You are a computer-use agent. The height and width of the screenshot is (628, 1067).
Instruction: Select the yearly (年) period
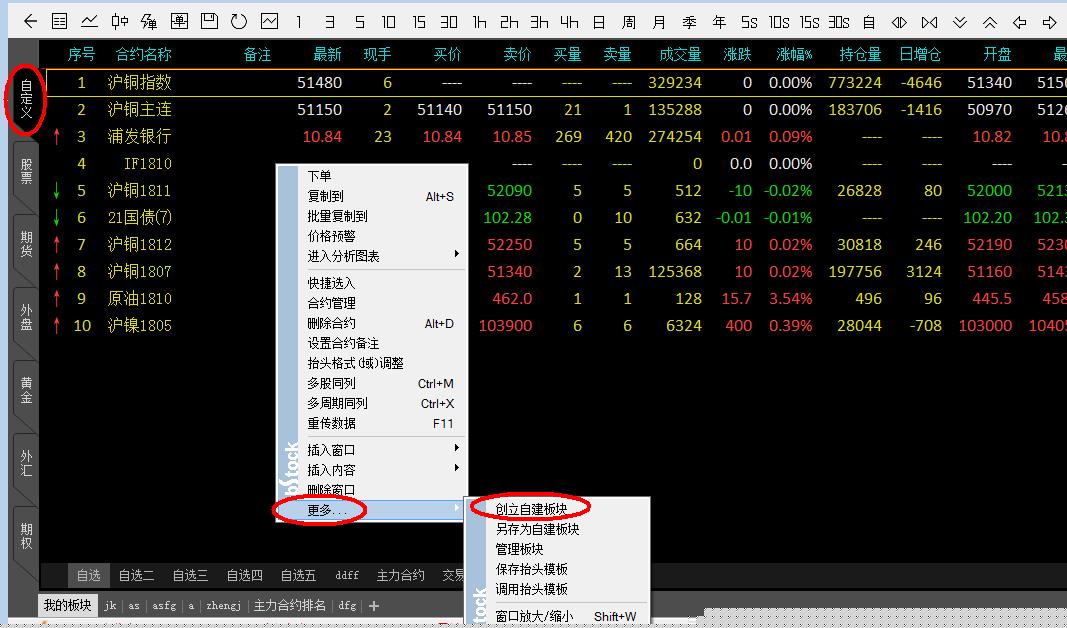pos(719,22)
